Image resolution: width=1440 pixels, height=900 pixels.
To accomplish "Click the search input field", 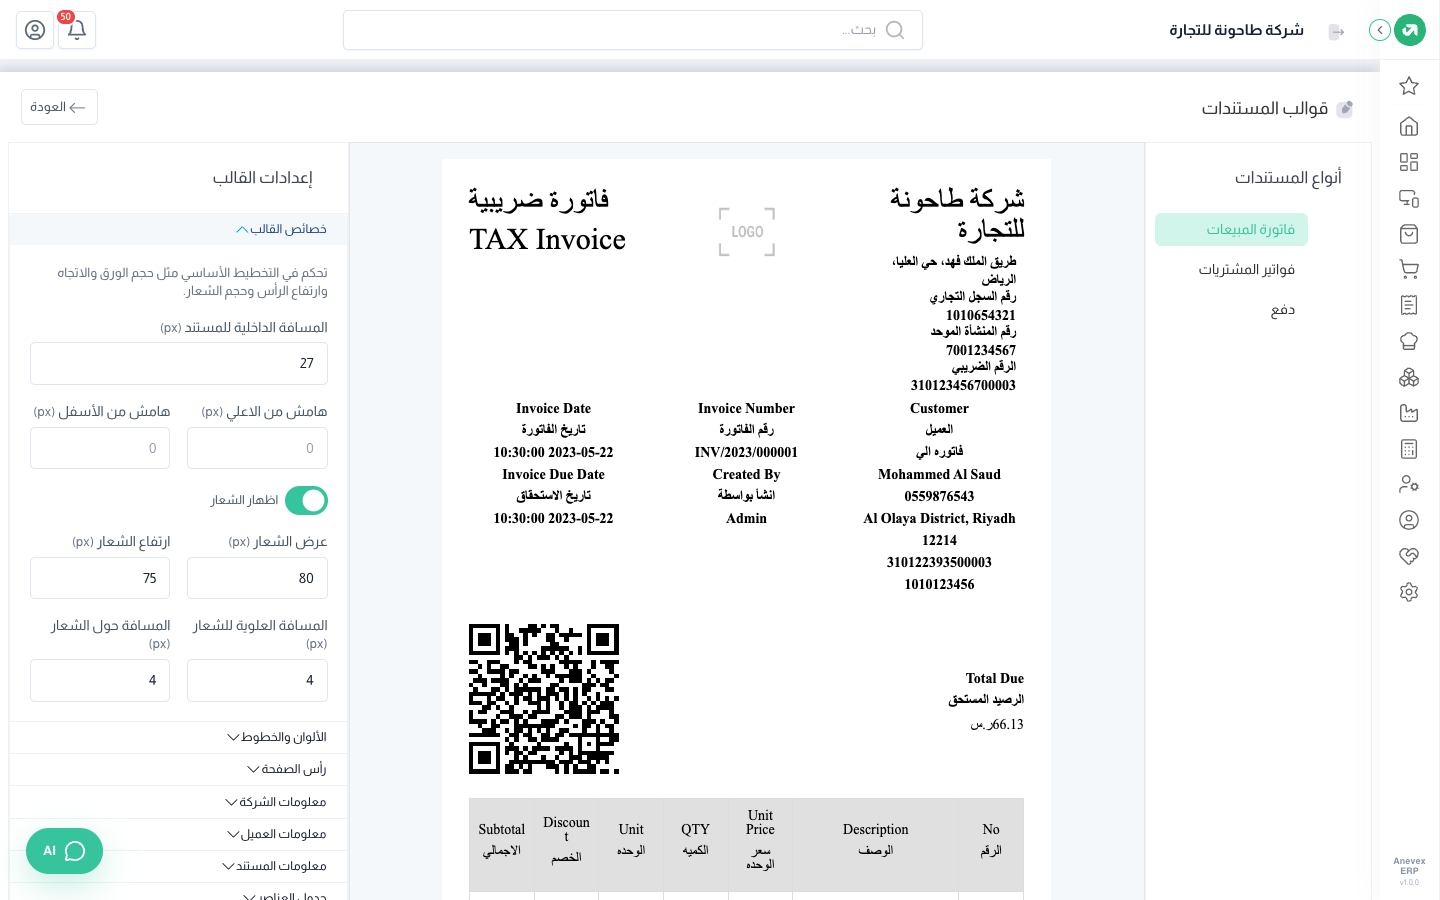I will click(x=632, y=30).
